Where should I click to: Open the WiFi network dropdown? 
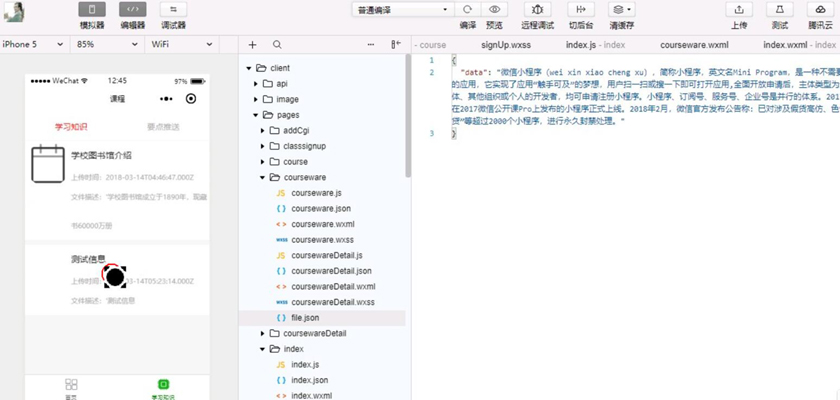click(182, 44)
